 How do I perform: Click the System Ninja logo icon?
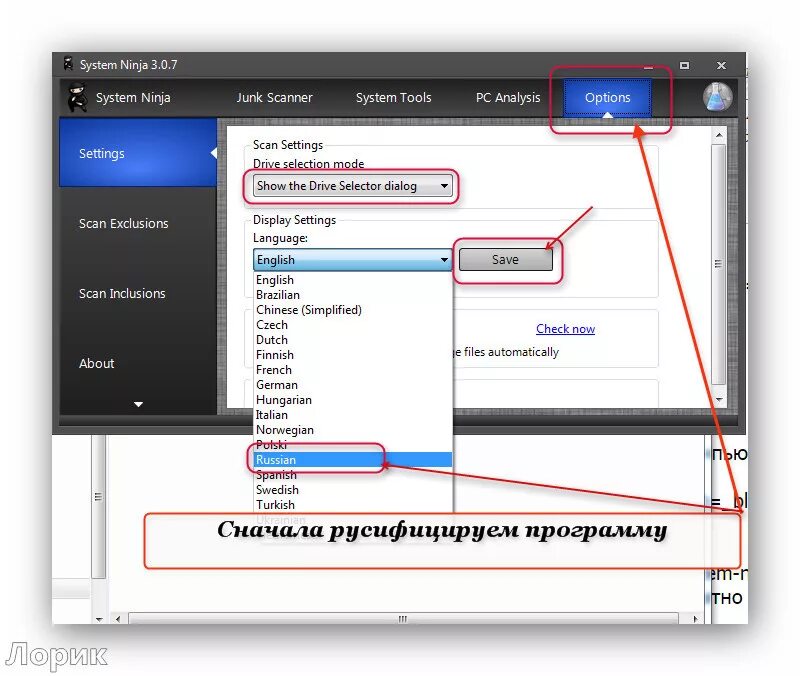point(77,97)
